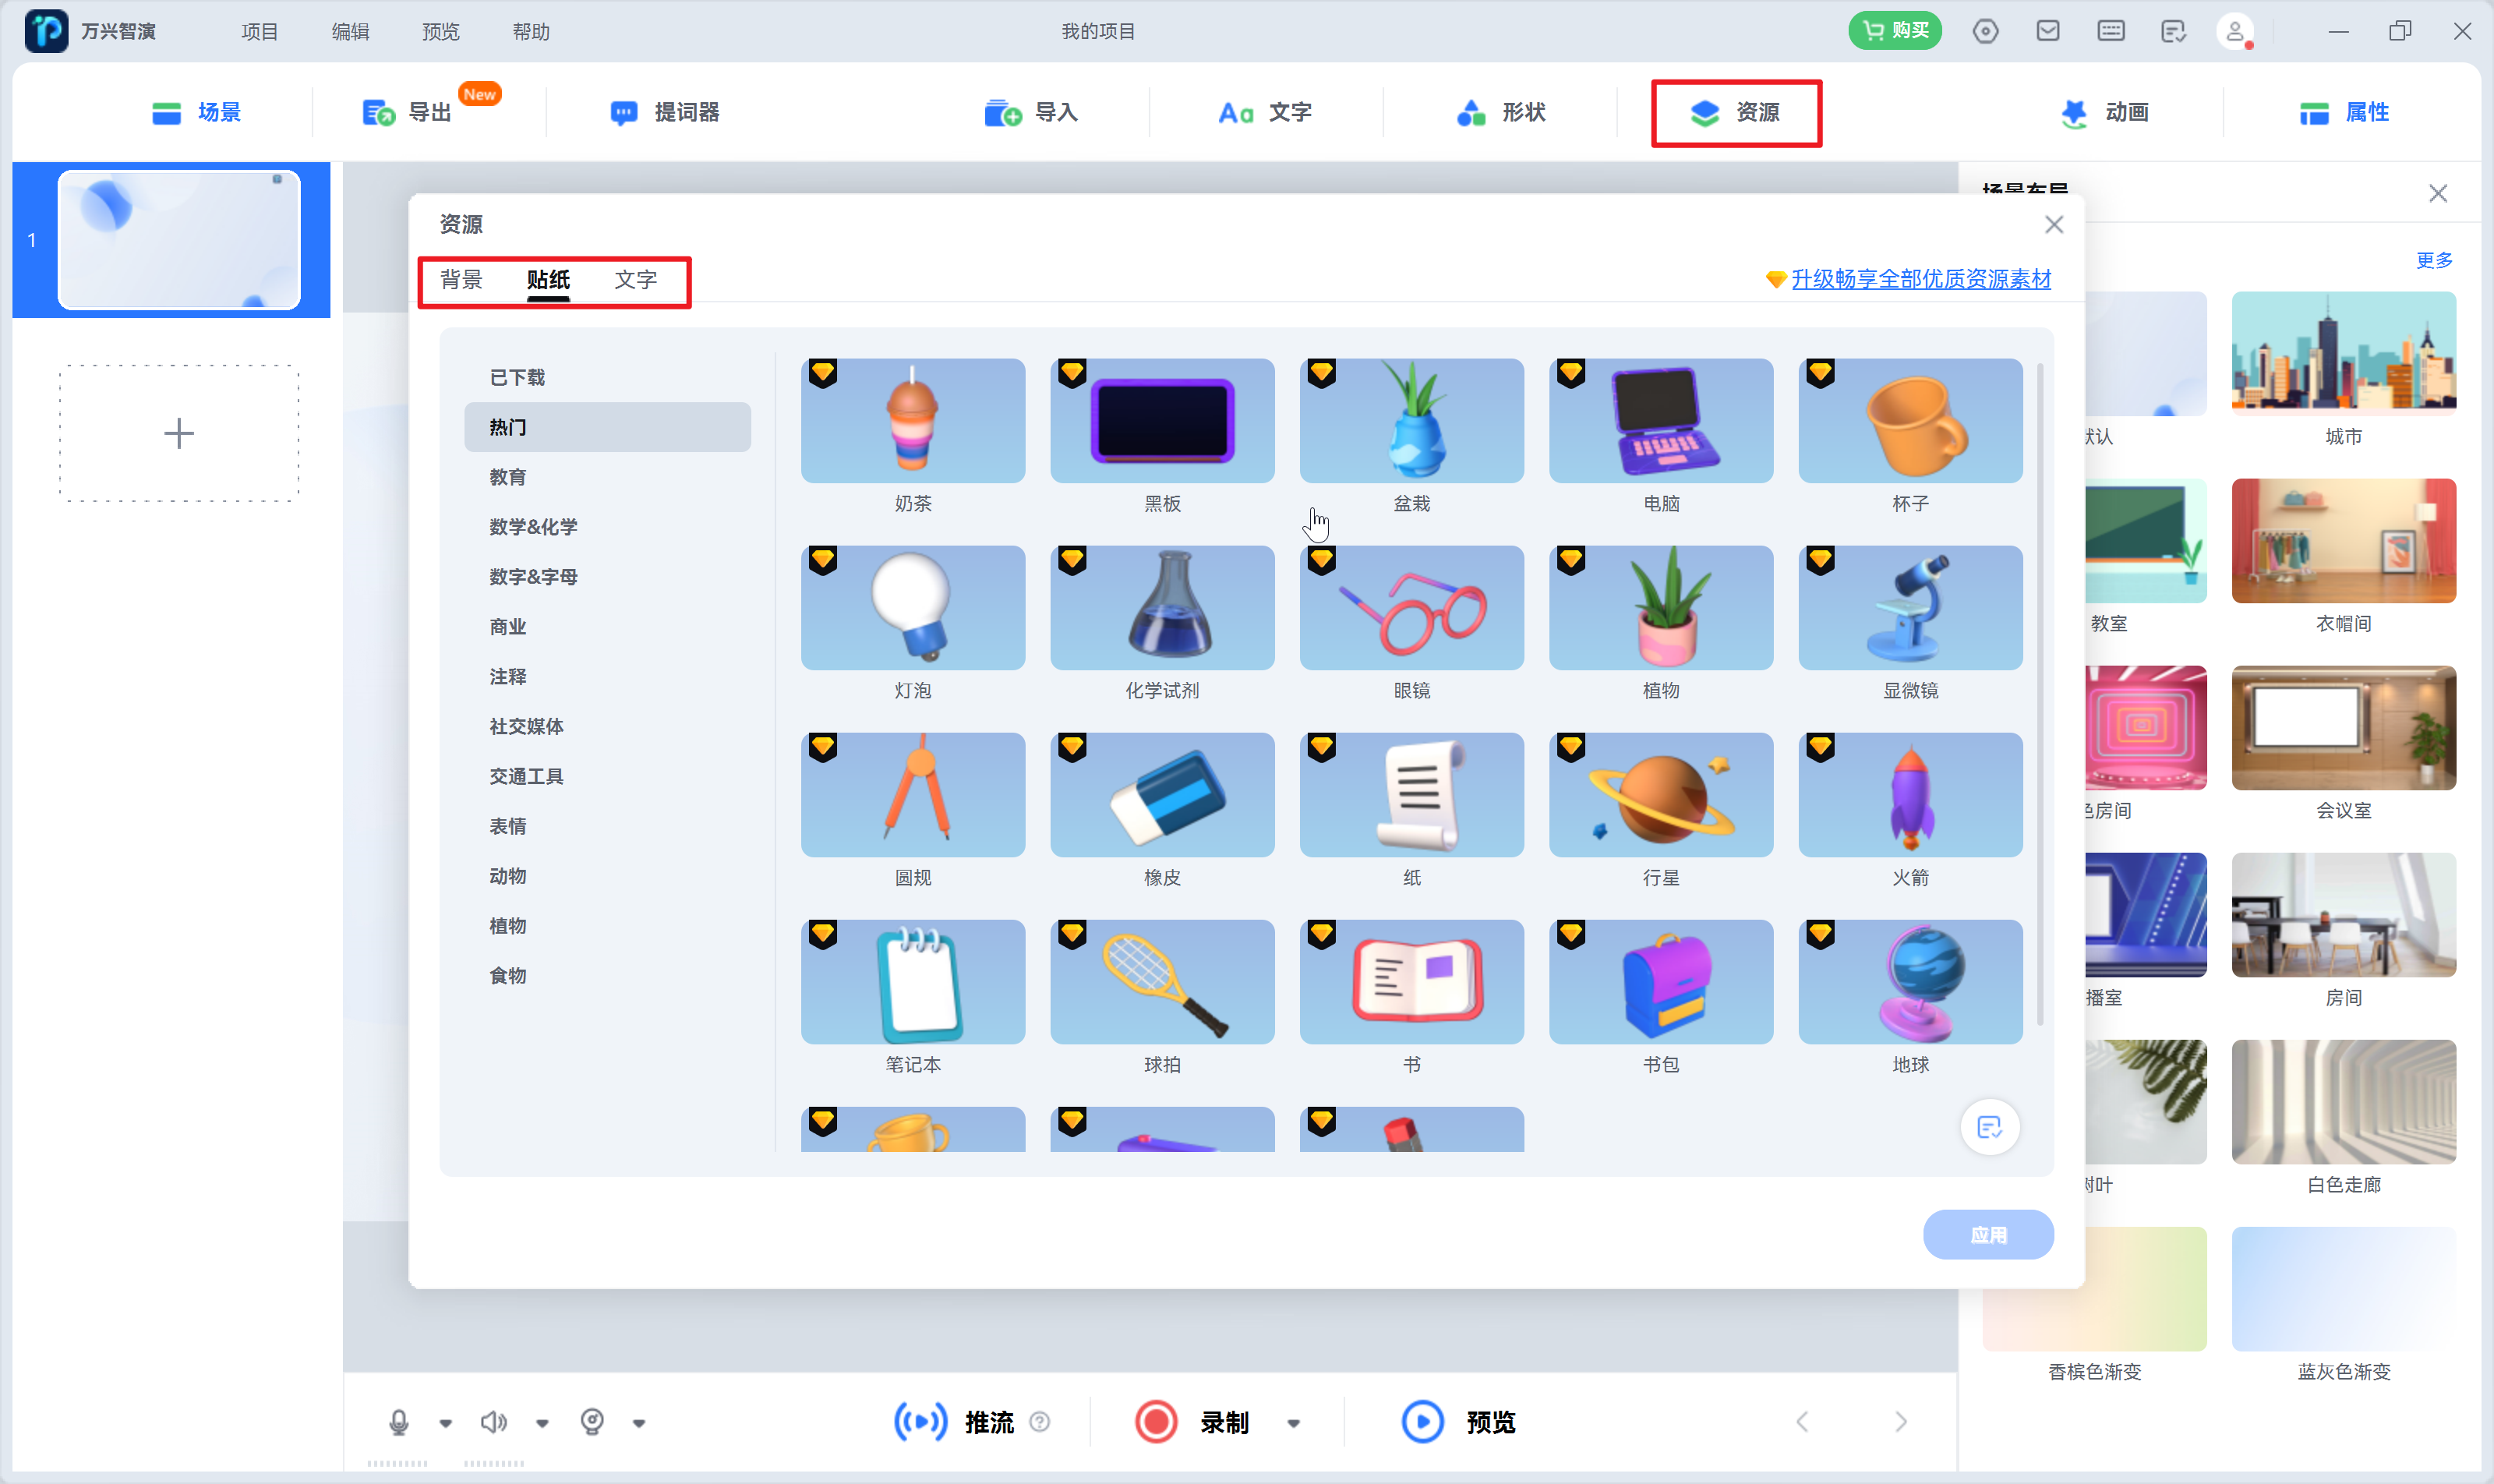Viewport: 2494px width, 1484px height.
Task: Open the 编辑 menu
Action: click(350, 31)
